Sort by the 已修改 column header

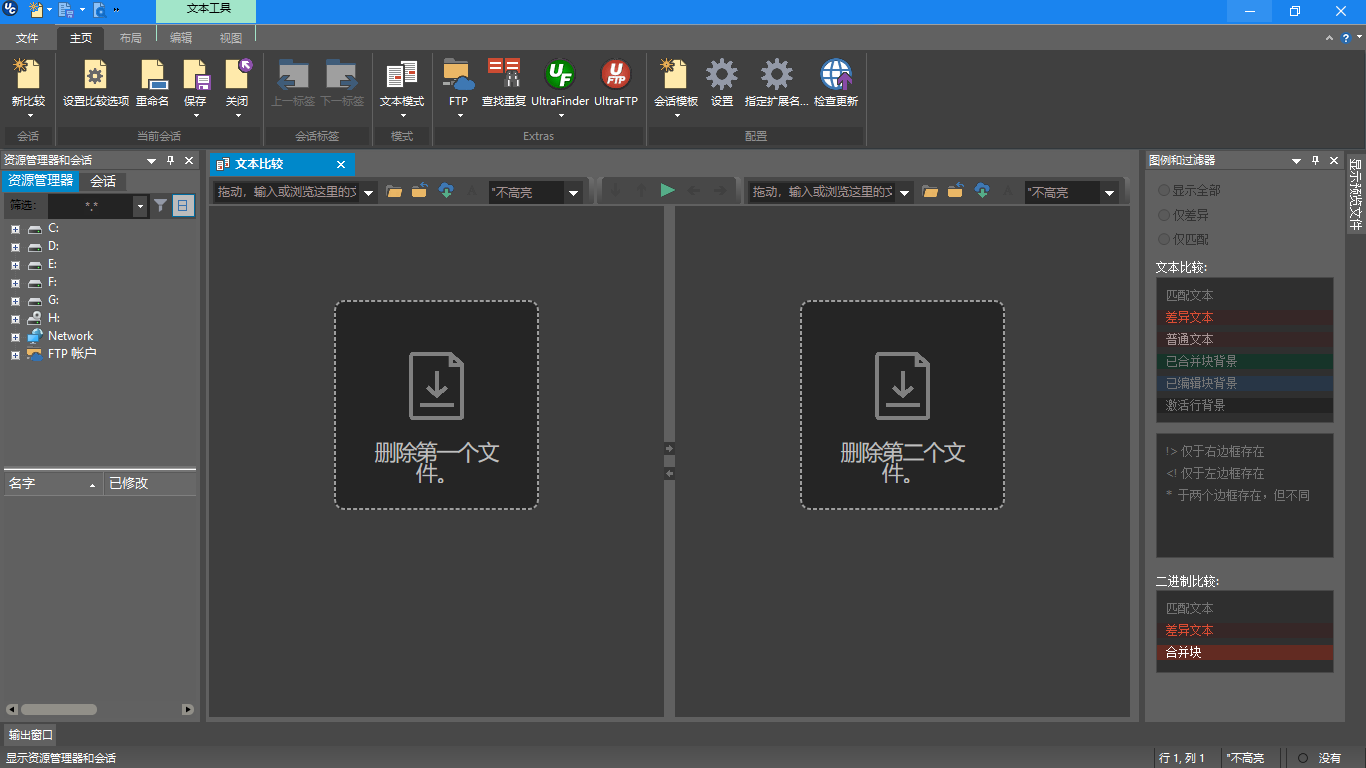150,483
